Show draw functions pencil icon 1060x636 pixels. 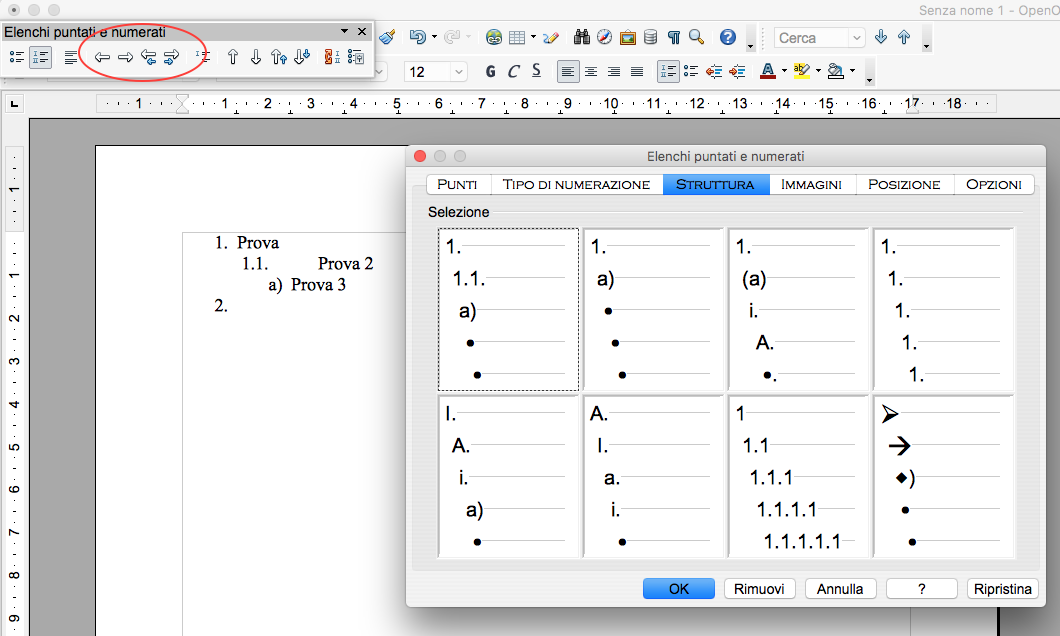pyautogui.click(x=551, y=37)
